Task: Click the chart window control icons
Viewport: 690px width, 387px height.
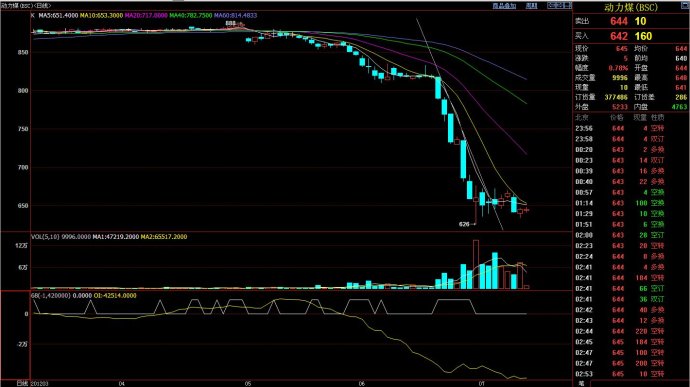Action: pos(559,5)
